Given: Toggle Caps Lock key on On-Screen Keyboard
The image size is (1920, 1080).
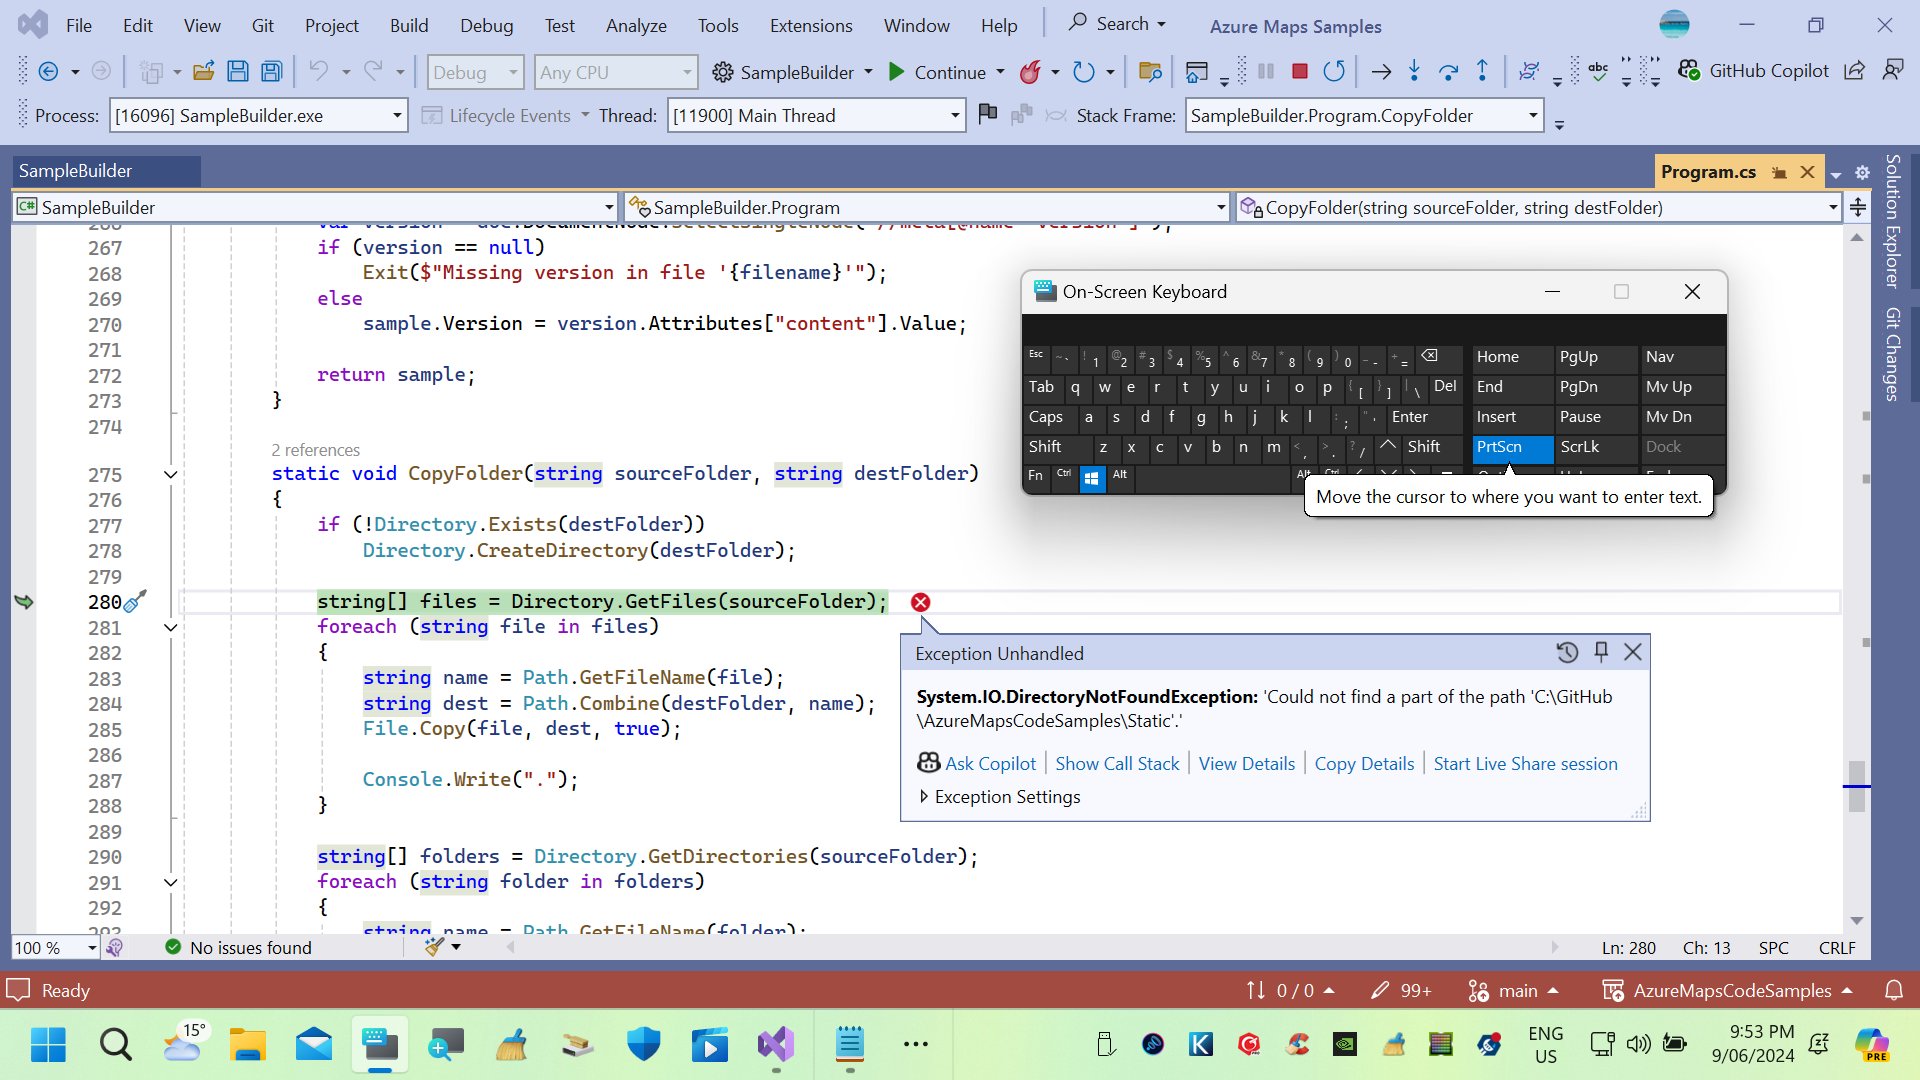Looking at the screenshot, I should pos(1046,417).
